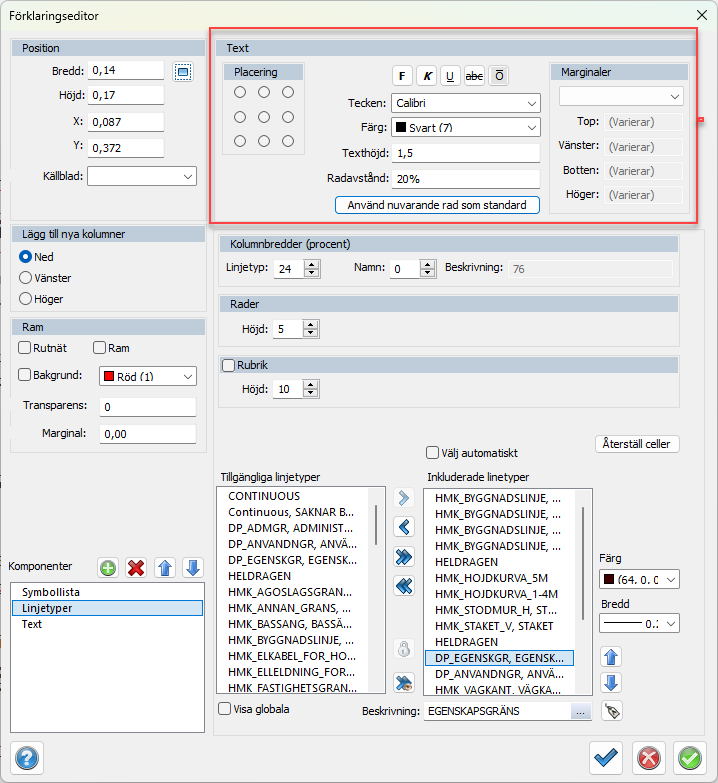
Task: Delete selected component with red X
Action: [x=136, y=567]
